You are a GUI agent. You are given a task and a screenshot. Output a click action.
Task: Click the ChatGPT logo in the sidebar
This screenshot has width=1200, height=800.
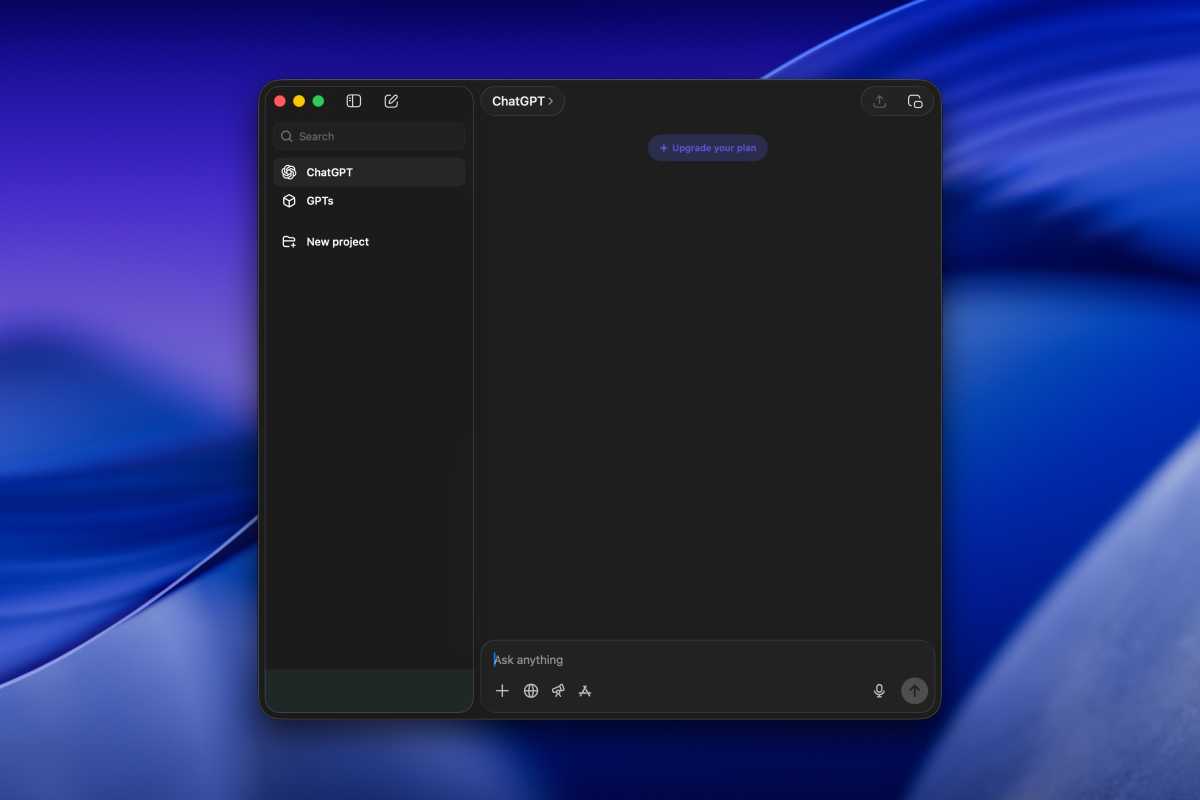[289, 171]
